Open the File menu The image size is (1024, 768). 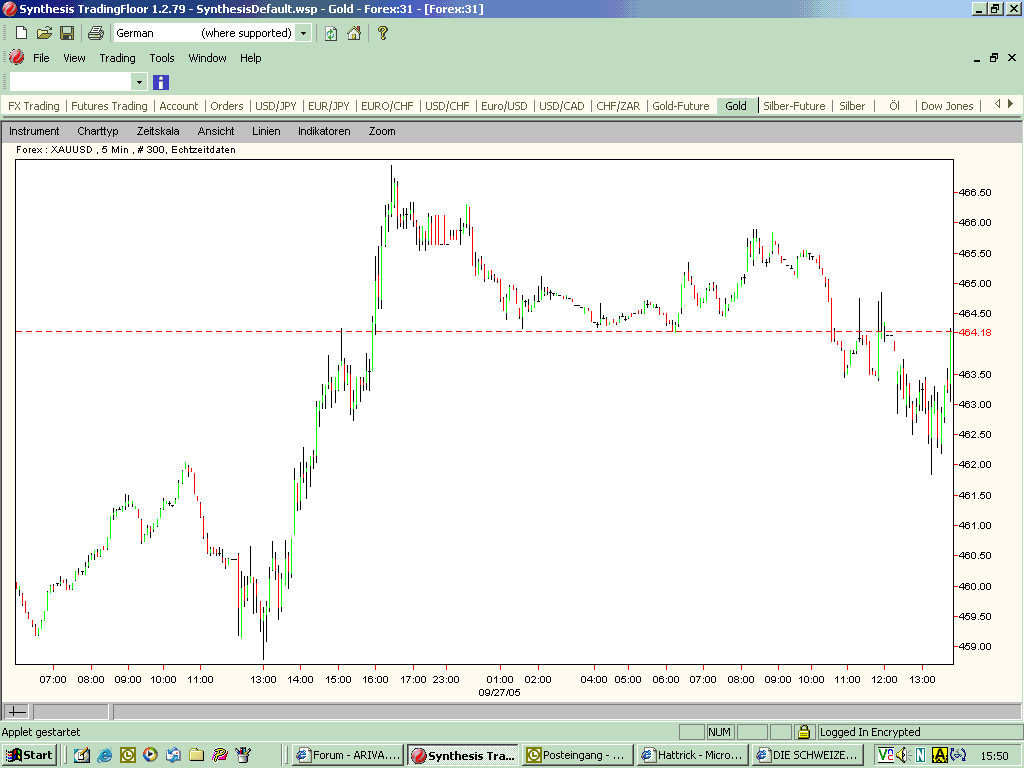tap(41, 58)
